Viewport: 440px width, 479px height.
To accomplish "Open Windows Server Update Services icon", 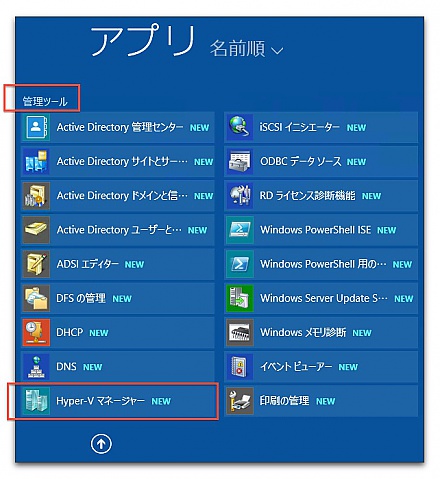I will point(239,298).
